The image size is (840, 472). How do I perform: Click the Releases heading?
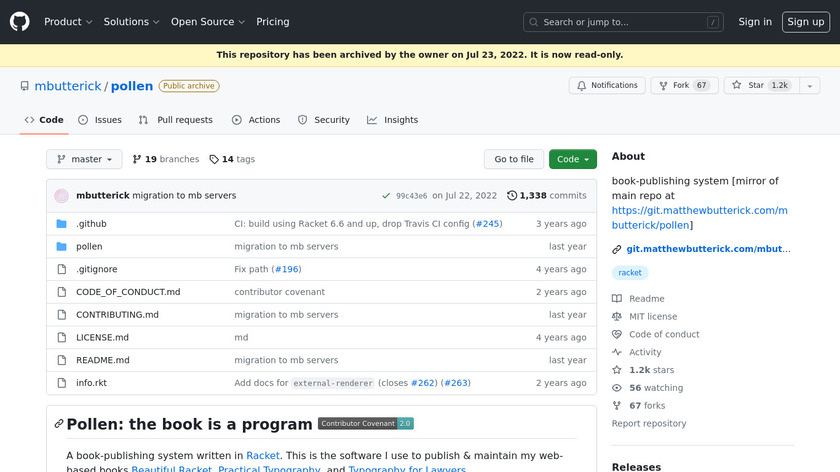pos(636,467)
